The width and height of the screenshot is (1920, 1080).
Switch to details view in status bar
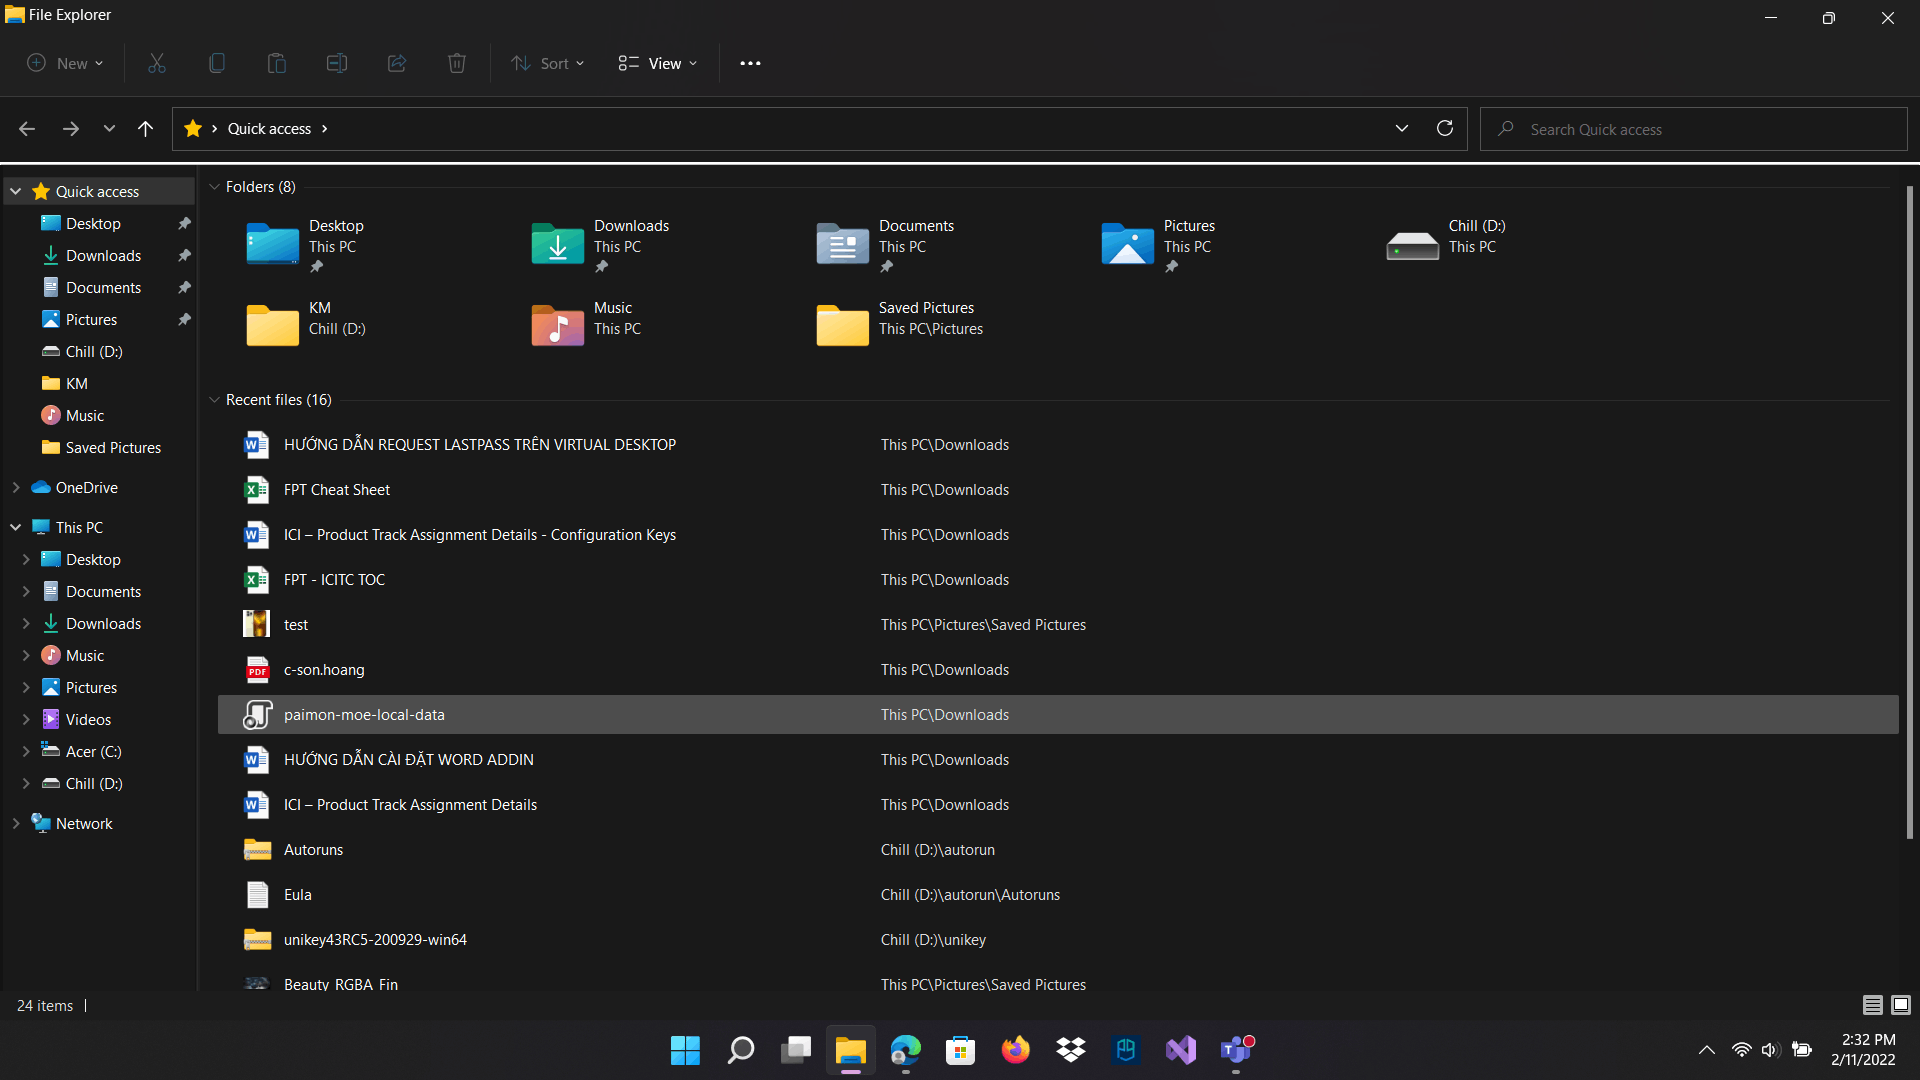pos(1872,1005)
